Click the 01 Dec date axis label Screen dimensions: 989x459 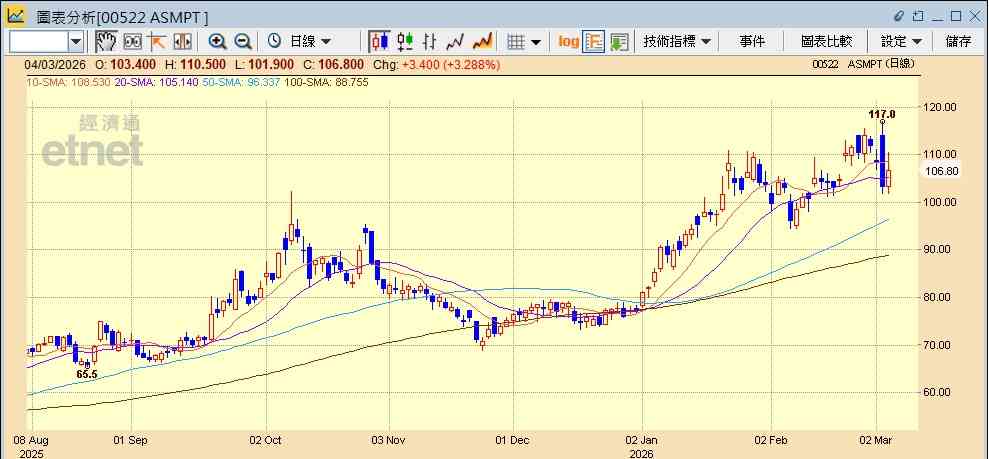tap(513, 439)
